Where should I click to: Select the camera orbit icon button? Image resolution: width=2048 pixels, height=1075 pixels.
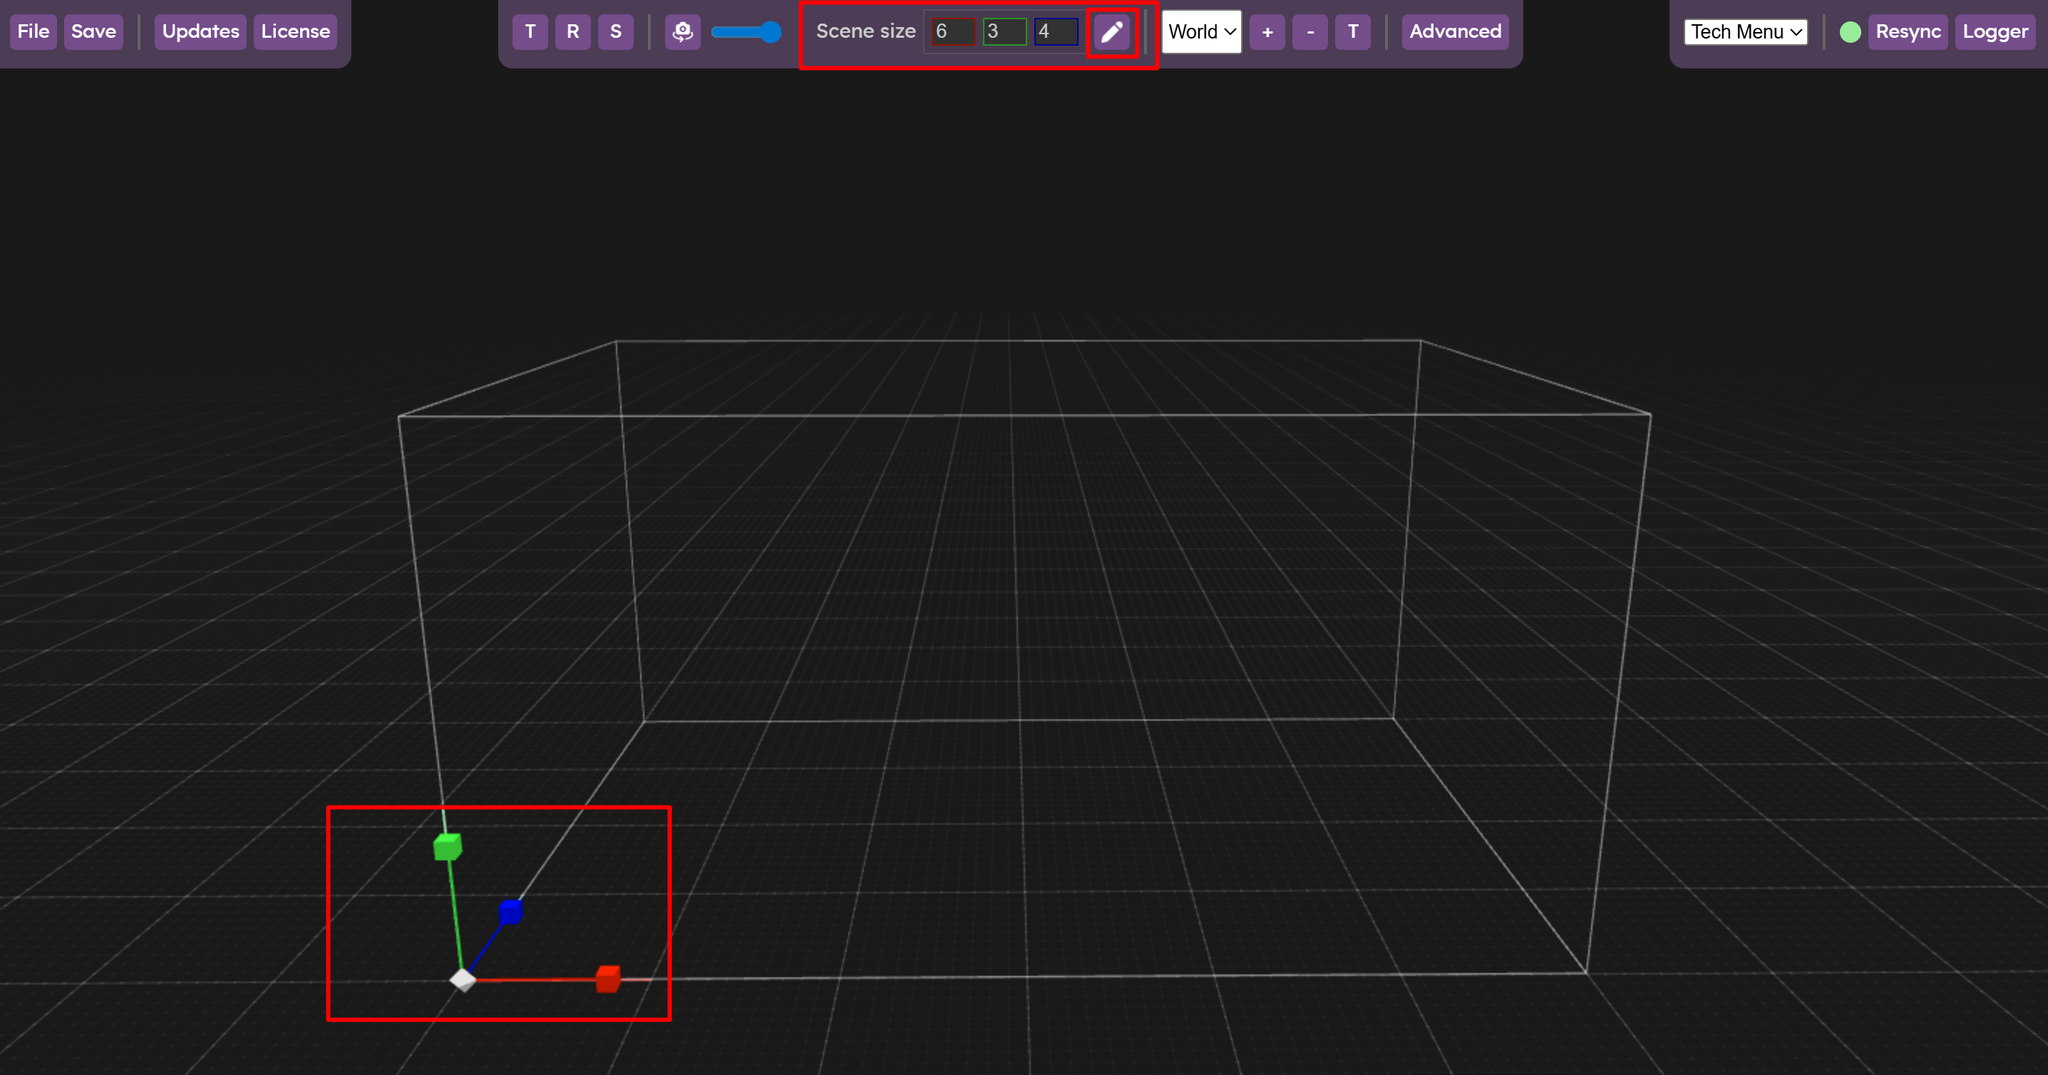(x=682, y=32)
